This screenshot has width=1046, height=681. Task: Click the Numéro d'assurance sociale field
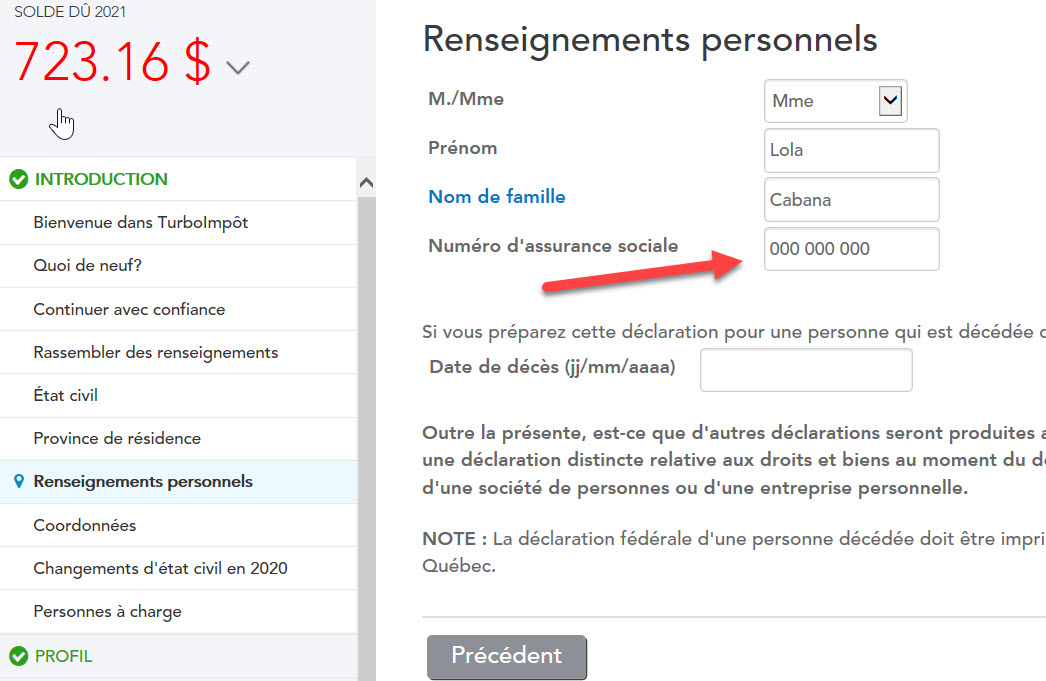tap(851, 249)
